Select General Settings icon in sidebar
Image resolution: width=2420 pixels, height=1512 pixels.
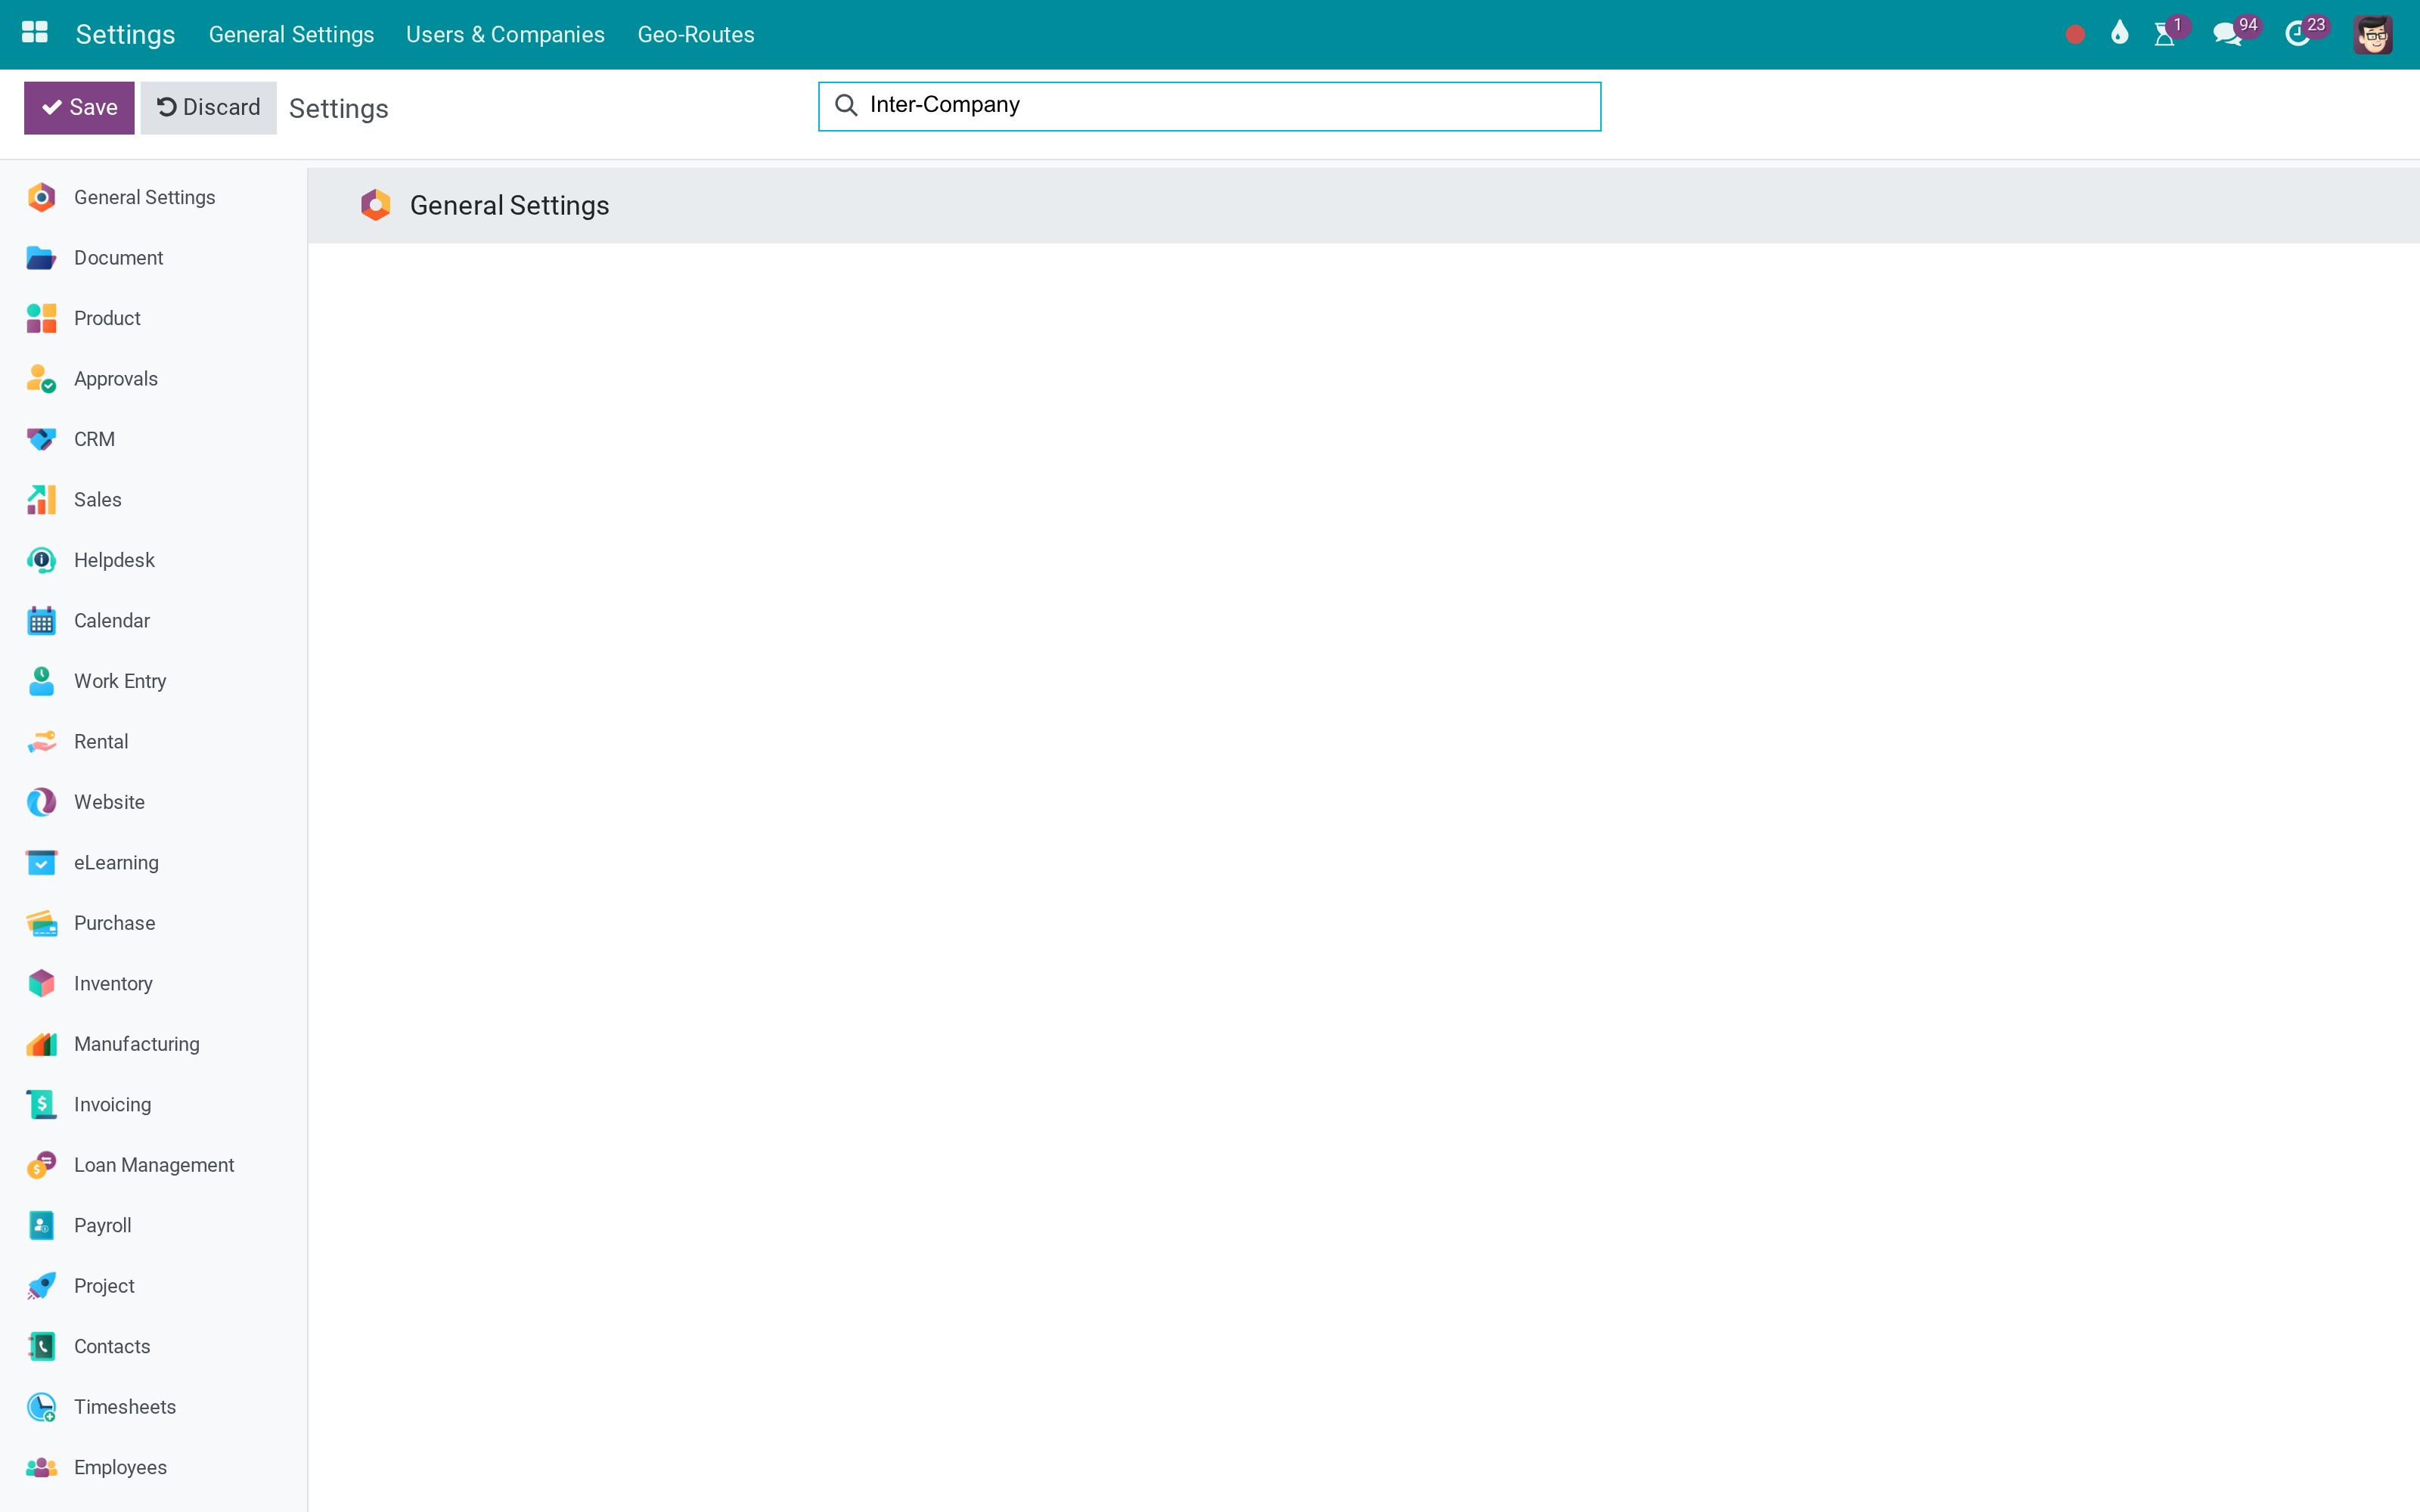(x=41, y=197)
